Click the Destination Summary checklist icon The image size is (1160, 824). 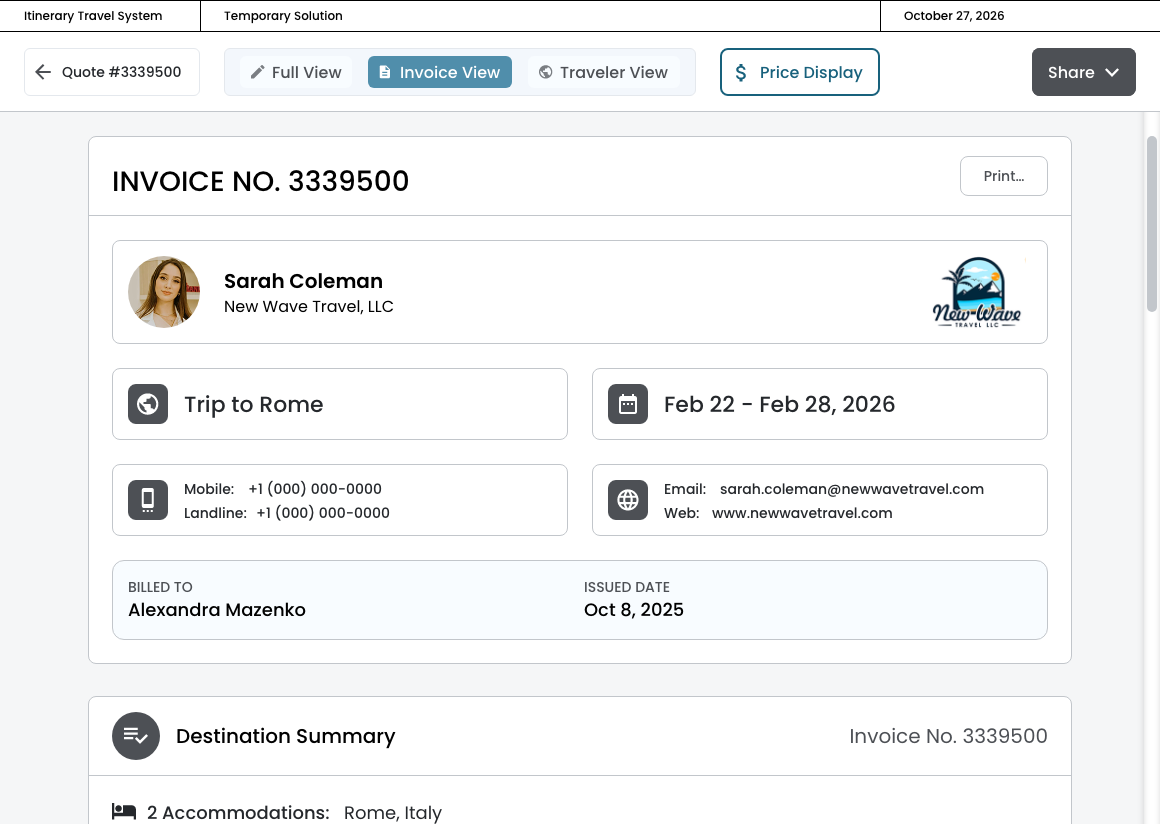[136, 736]
